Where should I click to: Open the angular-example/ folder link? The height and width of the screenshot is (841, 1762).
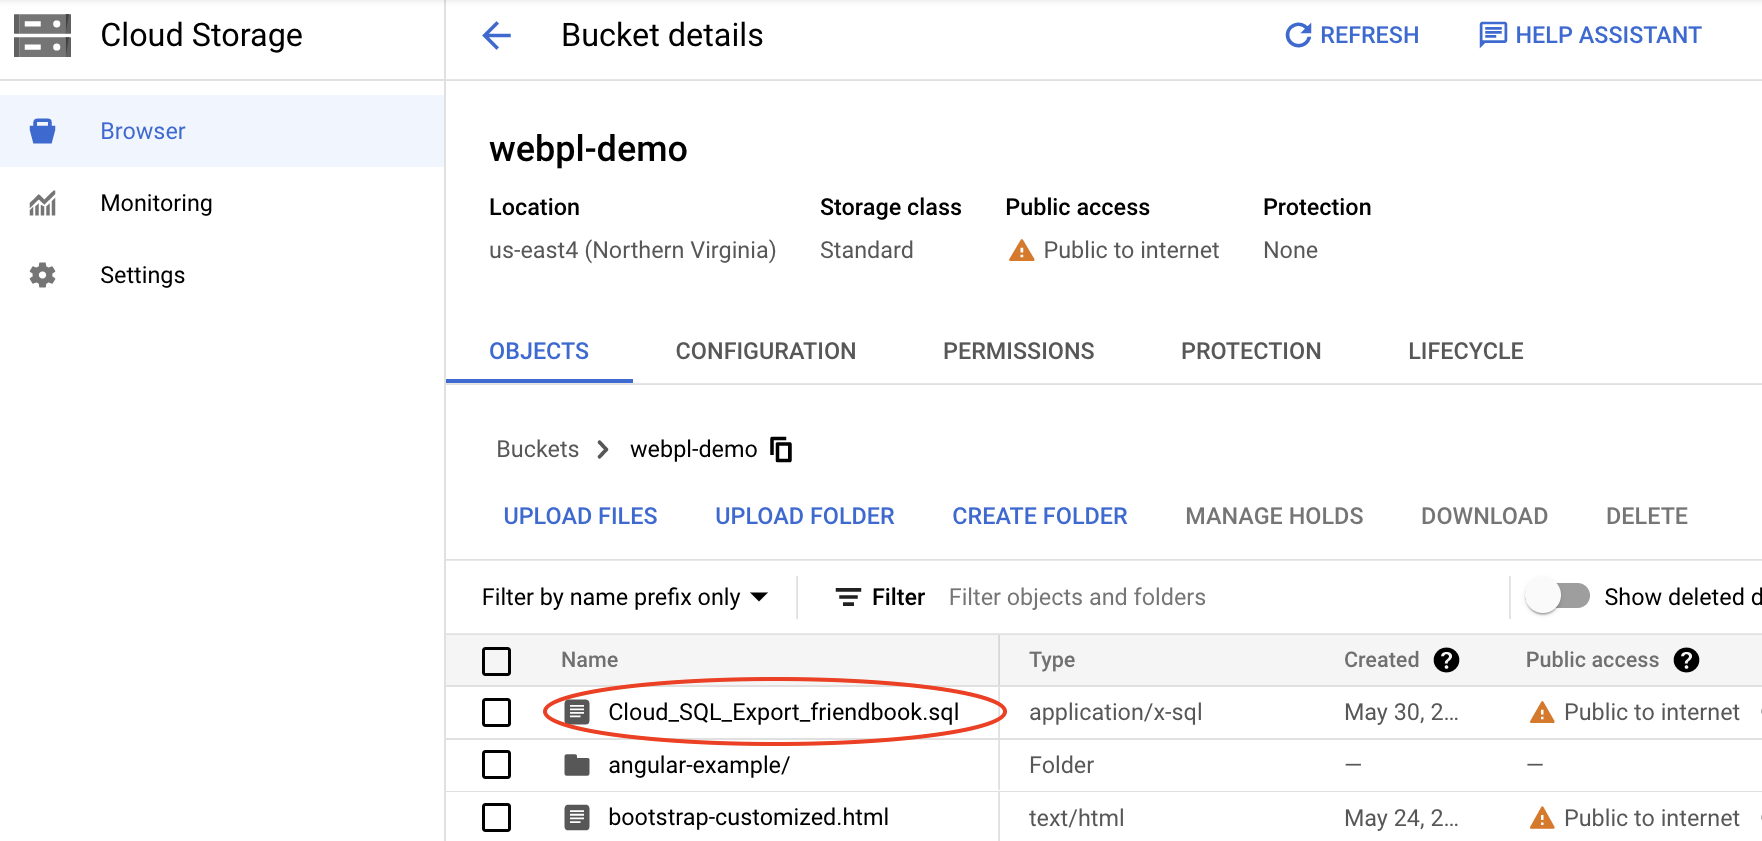coord(699,765)
